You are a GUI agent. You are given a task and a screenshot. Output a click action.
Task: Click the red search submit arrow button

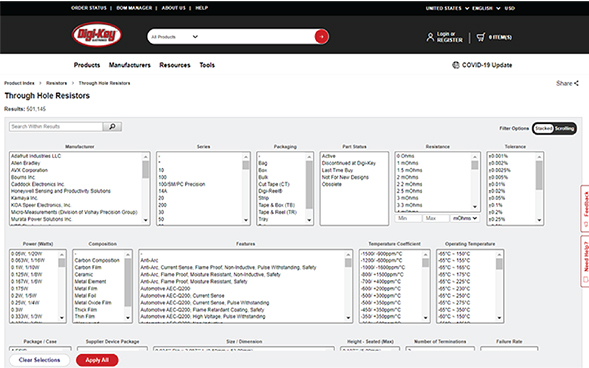click(321, 37)
